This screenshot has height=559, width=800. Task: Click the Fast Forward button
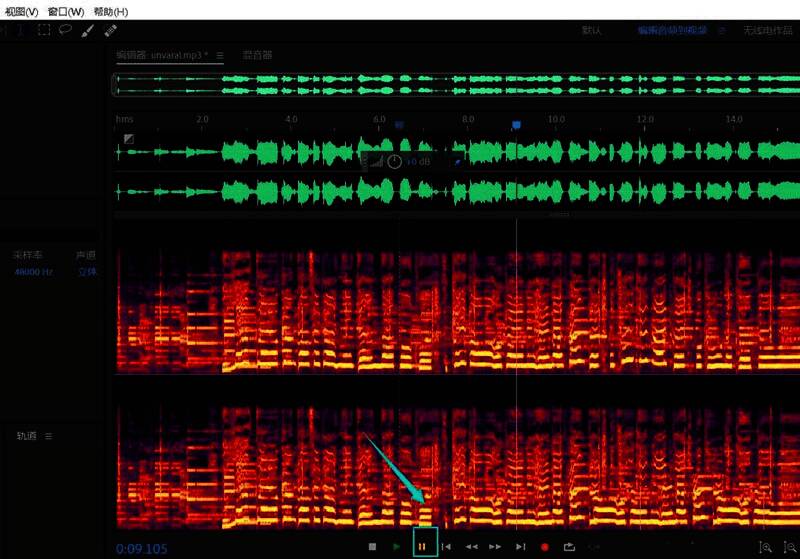[495, 547]
